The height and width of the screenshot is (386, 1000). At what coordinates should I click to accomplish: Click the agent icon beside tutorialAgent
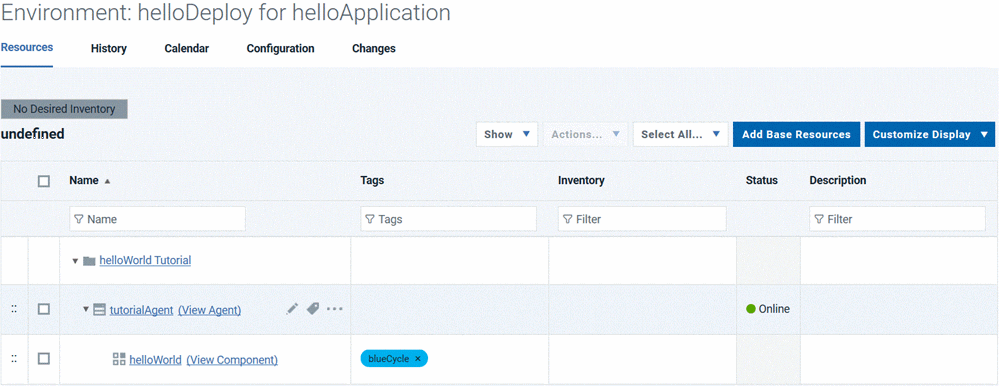click(99, 310)
